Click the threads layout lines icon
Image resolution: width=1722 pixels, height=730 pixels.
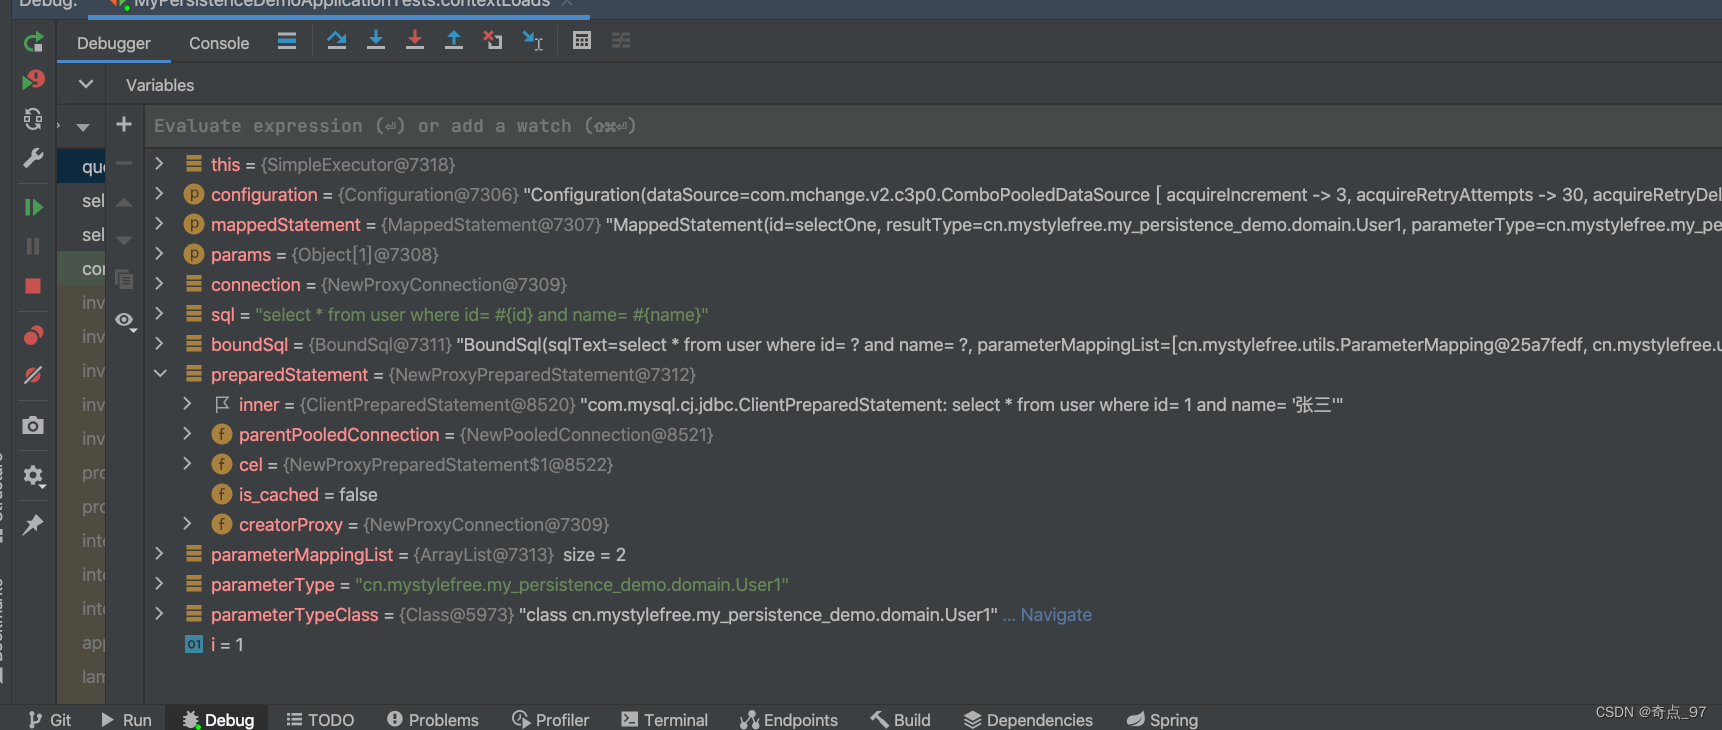(x=287, y=41)
